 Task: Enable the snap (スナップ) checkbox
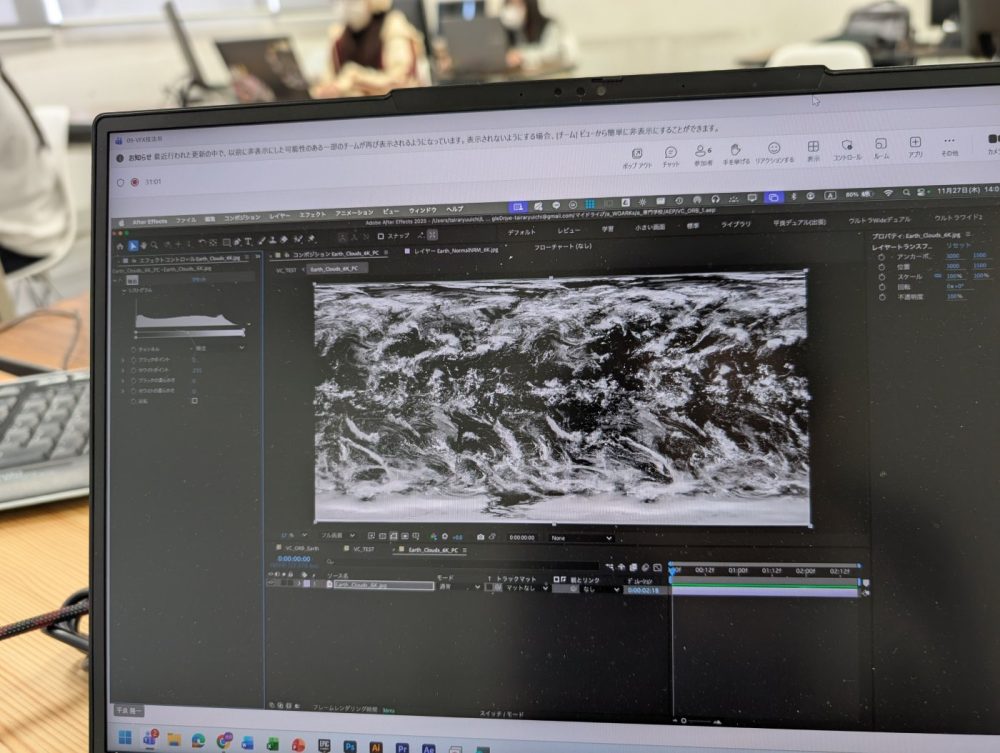point(379,237)
